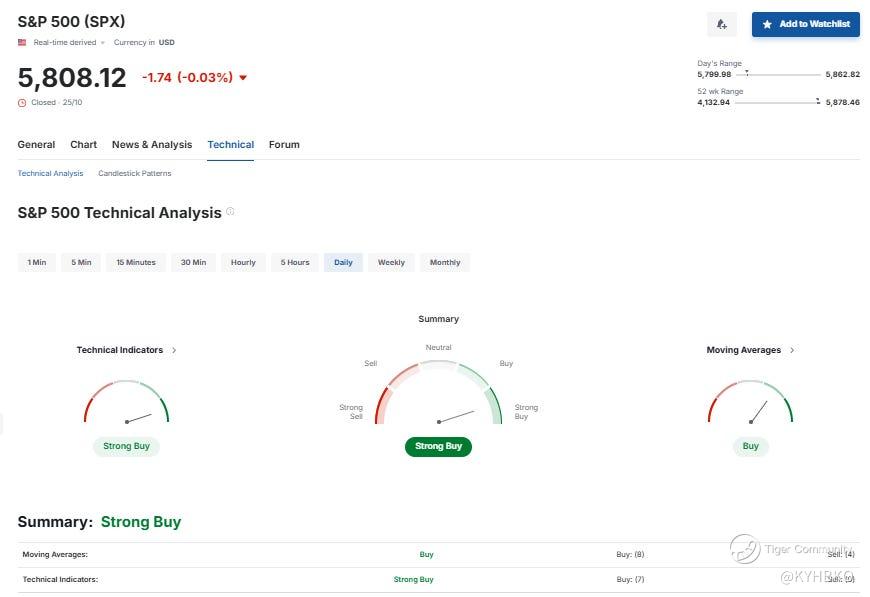Switch to News & Analysis tab
Viewport: 870px width, 597px height.
coord(152,145)
